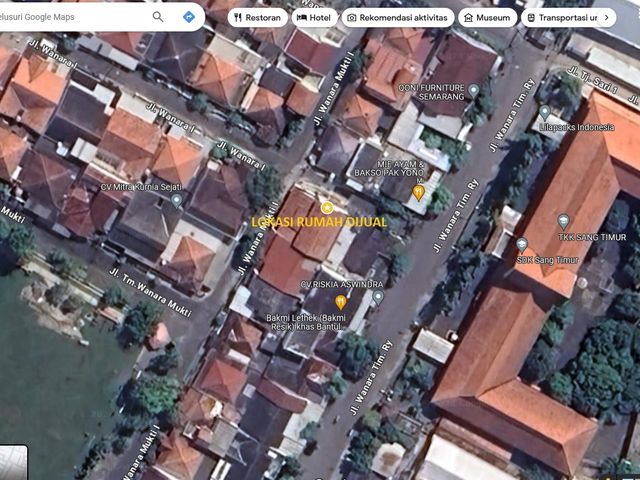640x480 pixels.
Task: Click the Bakmi Lethek khas Bantul label
Action: click(306, 322)
